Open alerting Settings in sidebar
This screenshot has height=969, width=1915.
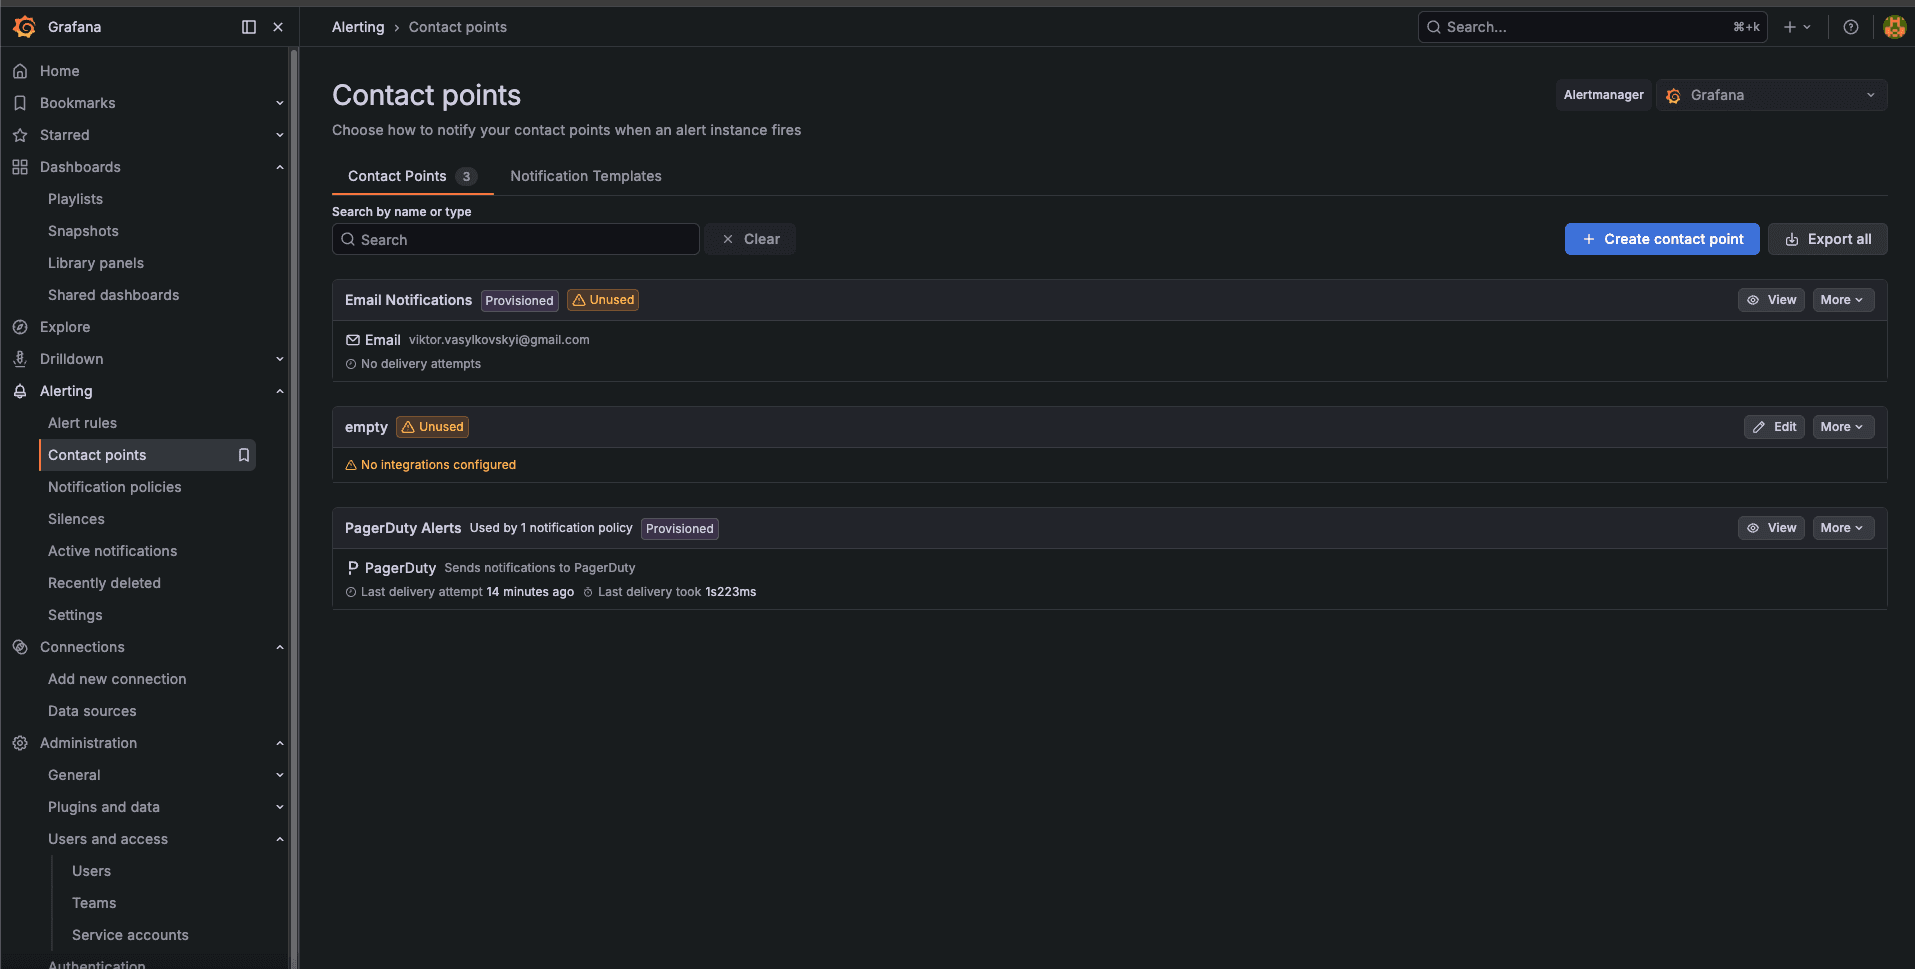pos(75,615)
